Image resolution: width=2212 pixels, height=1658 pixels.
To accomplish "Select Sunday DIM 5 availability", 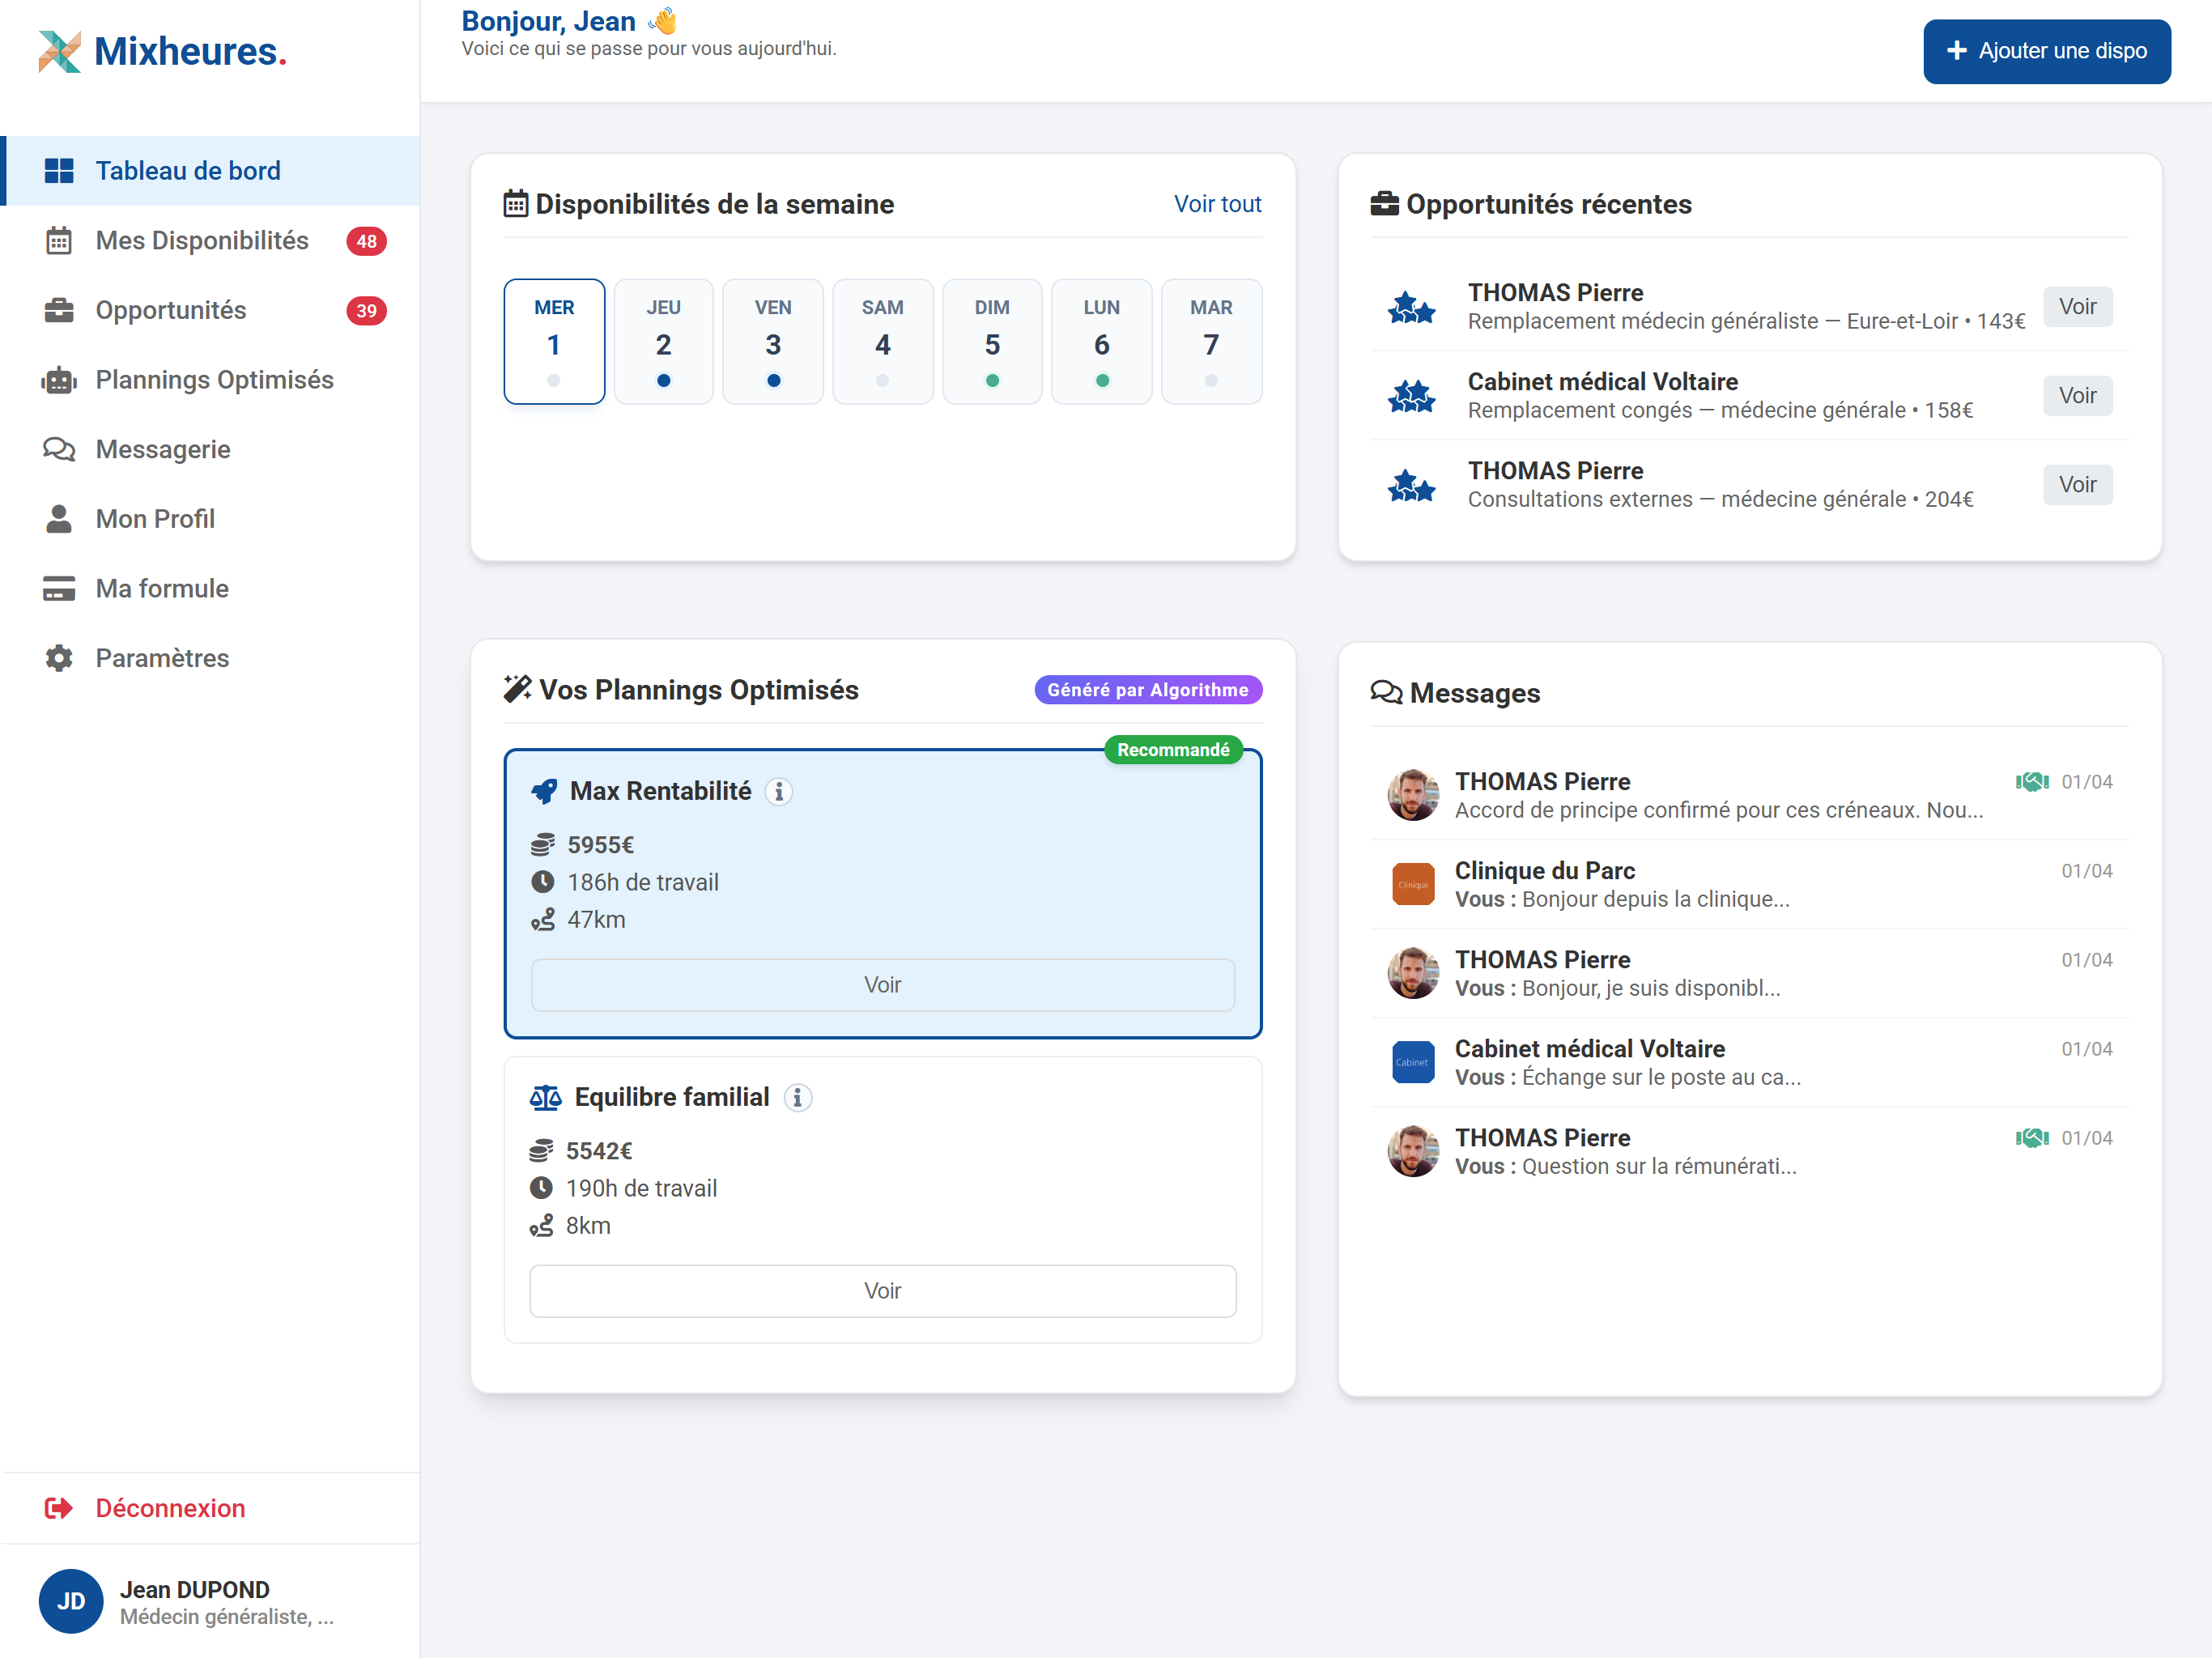I will (x=992, y=341).
